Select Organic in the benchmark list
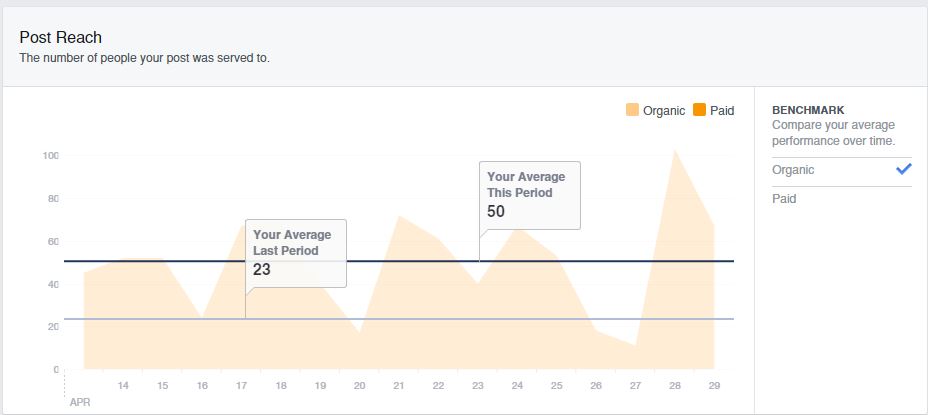 tap(793, 170)
